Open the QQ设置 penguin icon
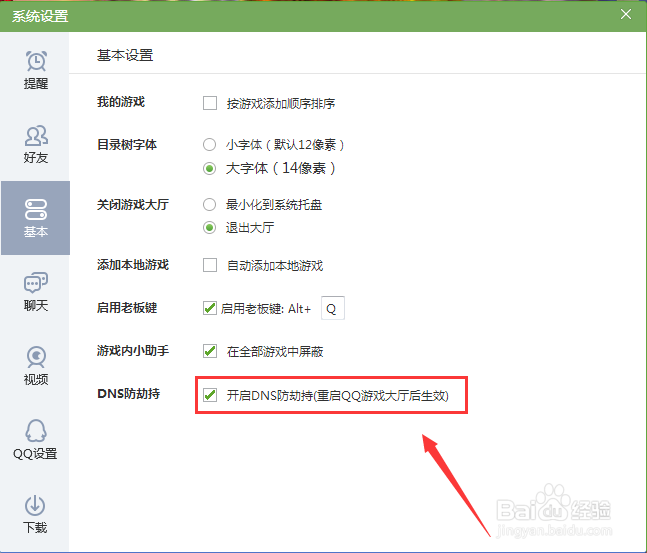 click(x=36, y=431)
